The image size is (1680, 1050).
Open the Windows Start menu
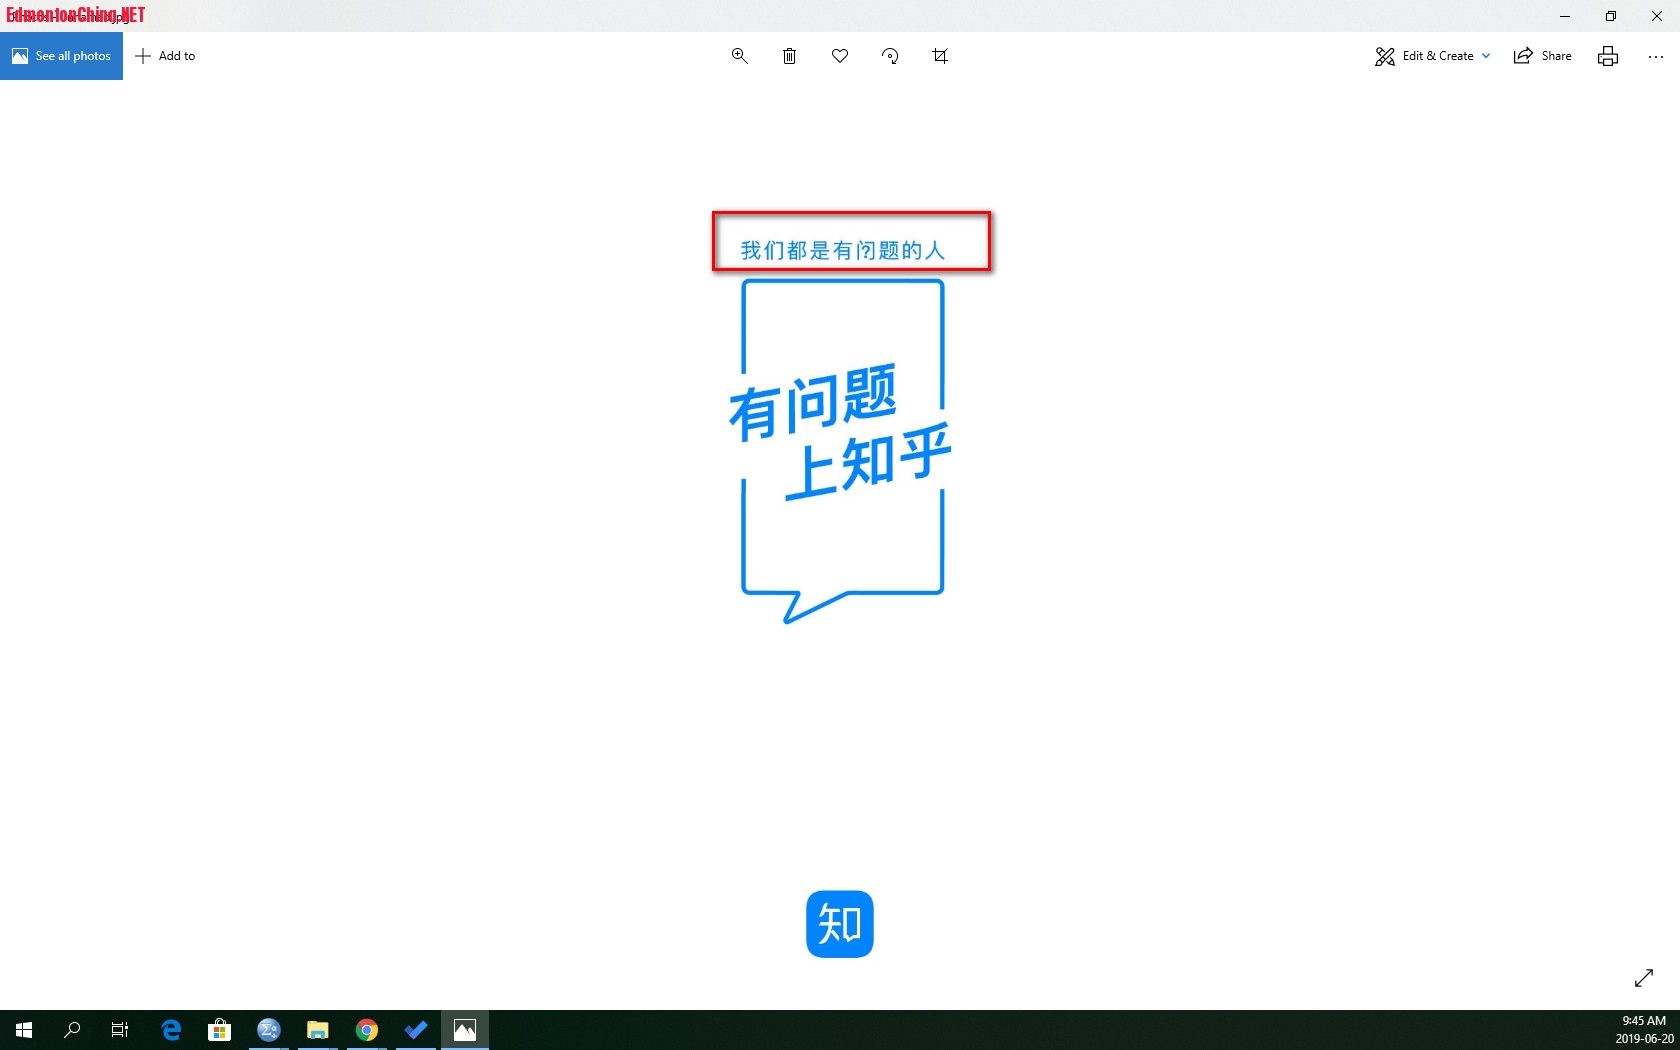[24, 1030]
